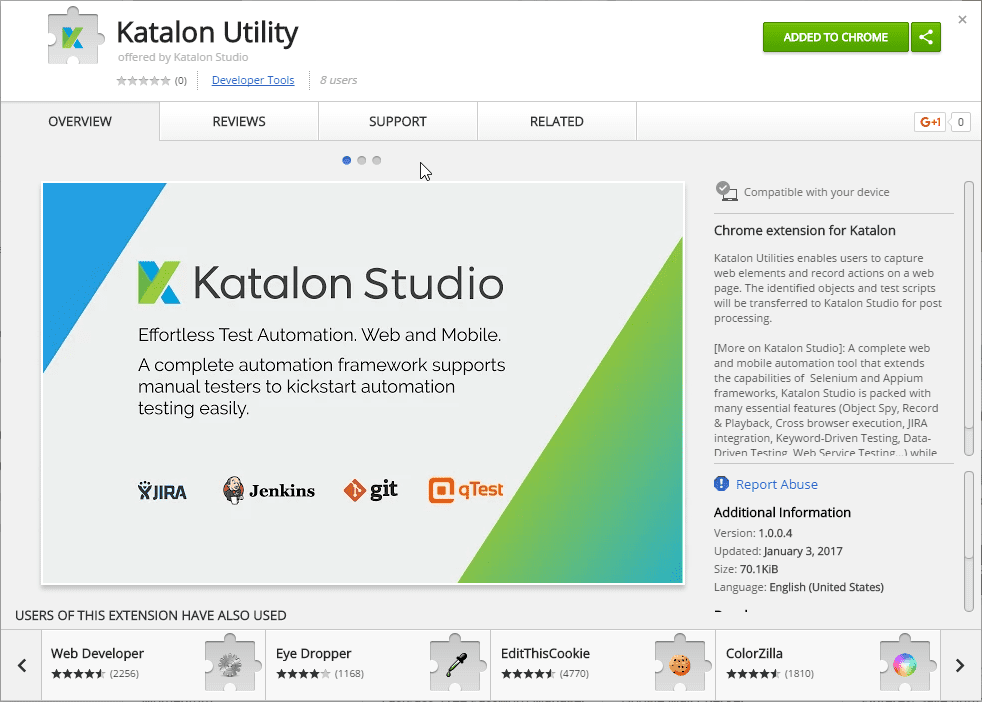982x702 pixels.
Task: Click the 'Users of this extension have also used' heading
Action: click(150, 616)
